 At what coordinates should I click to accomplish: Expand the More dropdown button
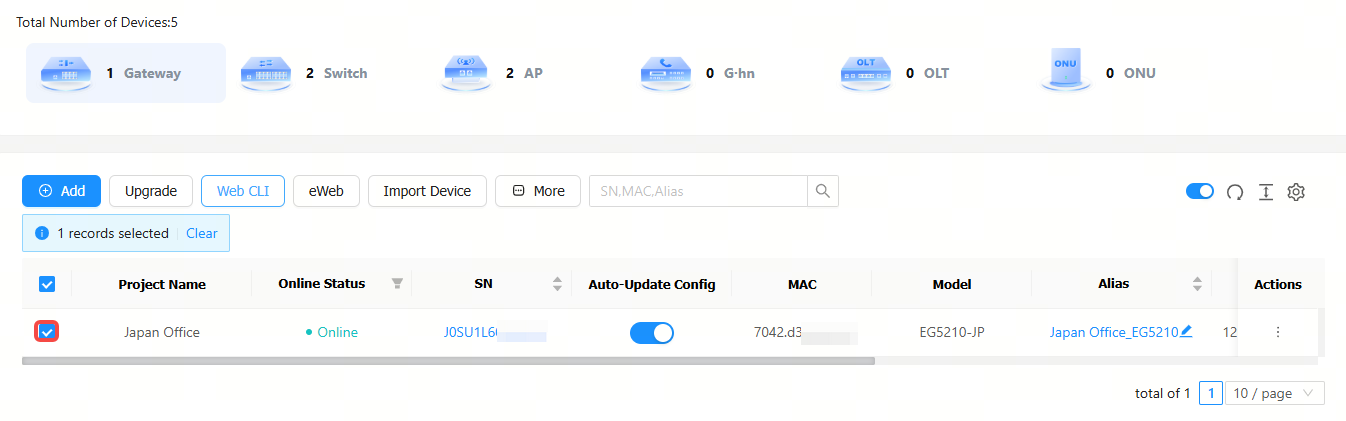538,191
